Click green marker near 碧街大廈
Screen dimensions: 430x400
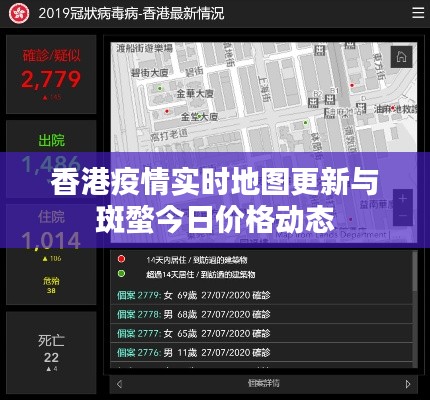click(x=160, y=88)
